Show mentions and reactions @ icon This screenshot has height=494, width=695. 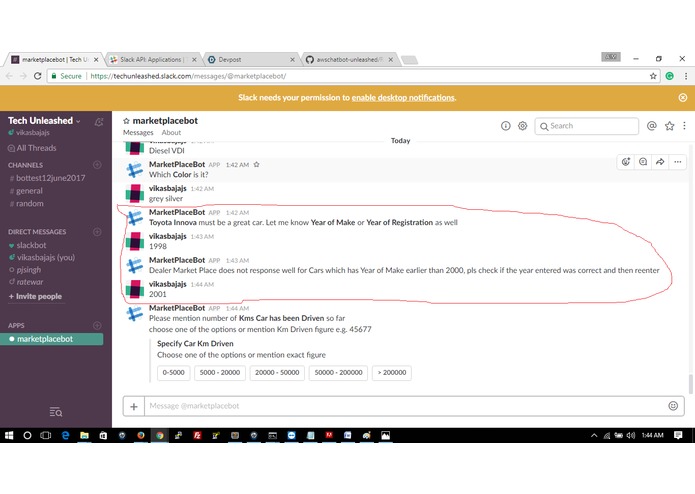[x=652, y=126]
